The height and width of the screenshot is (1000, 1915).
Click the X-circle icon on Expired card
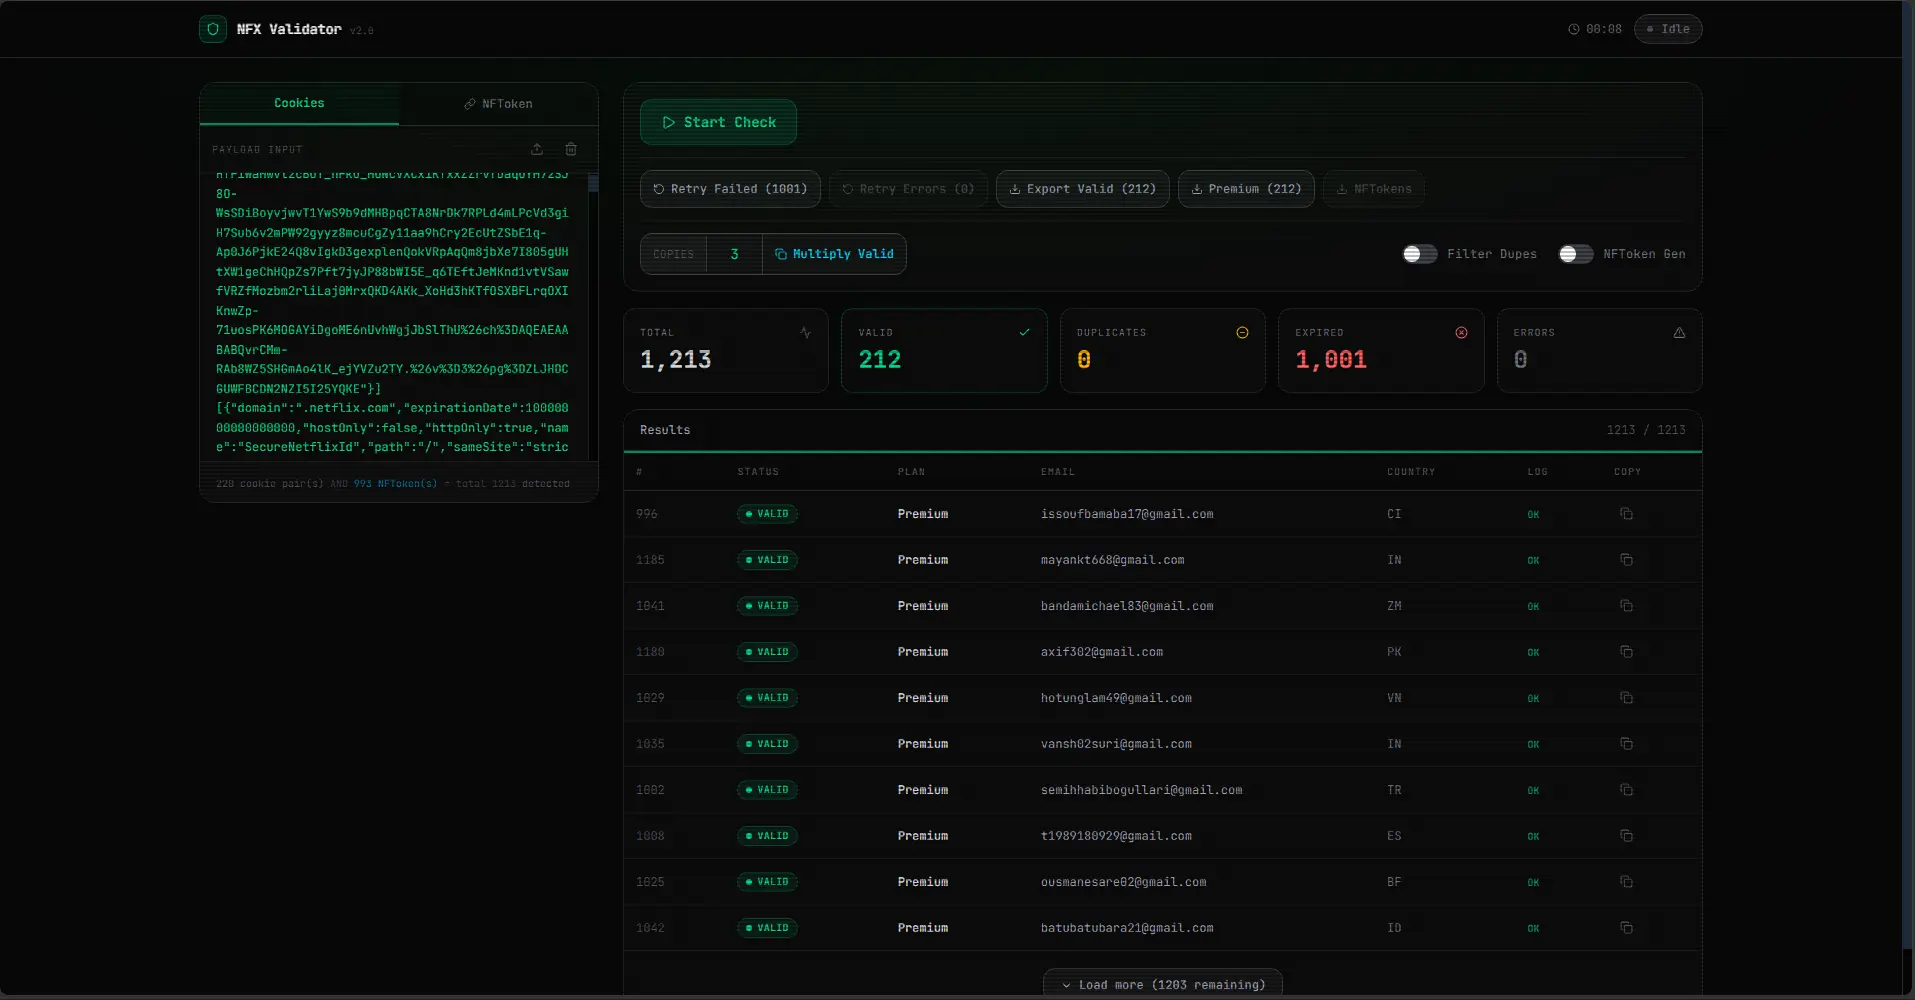pyautogui.click(x=1461, y=333)
